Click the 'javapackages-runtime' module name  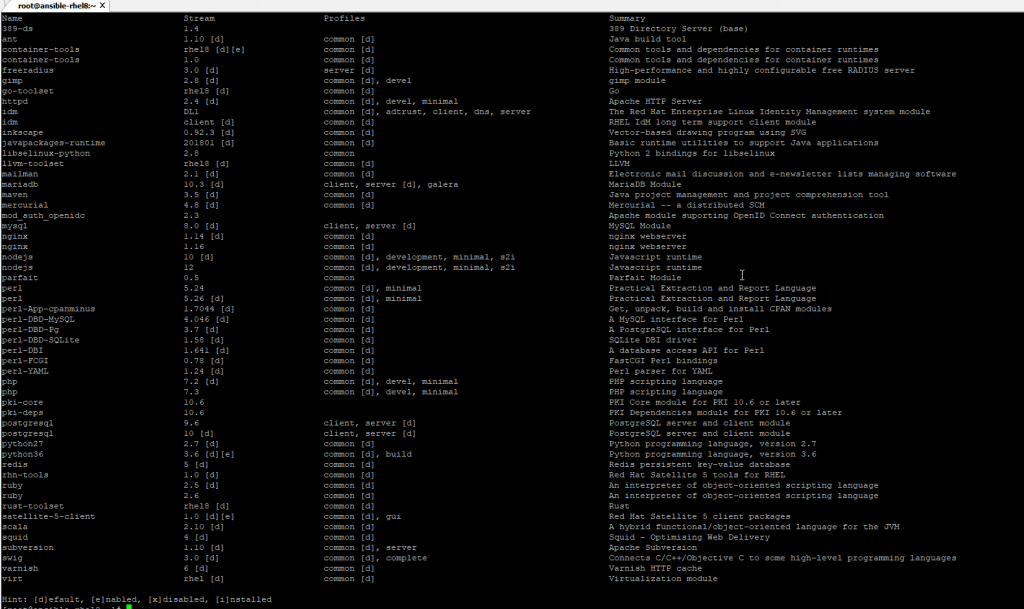[54, 143]
